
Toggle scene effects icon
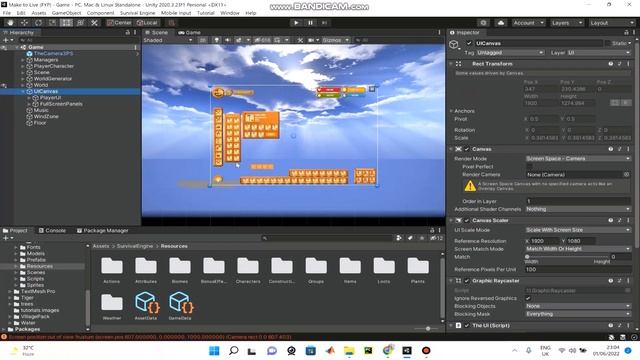click(x=239, y=40)
